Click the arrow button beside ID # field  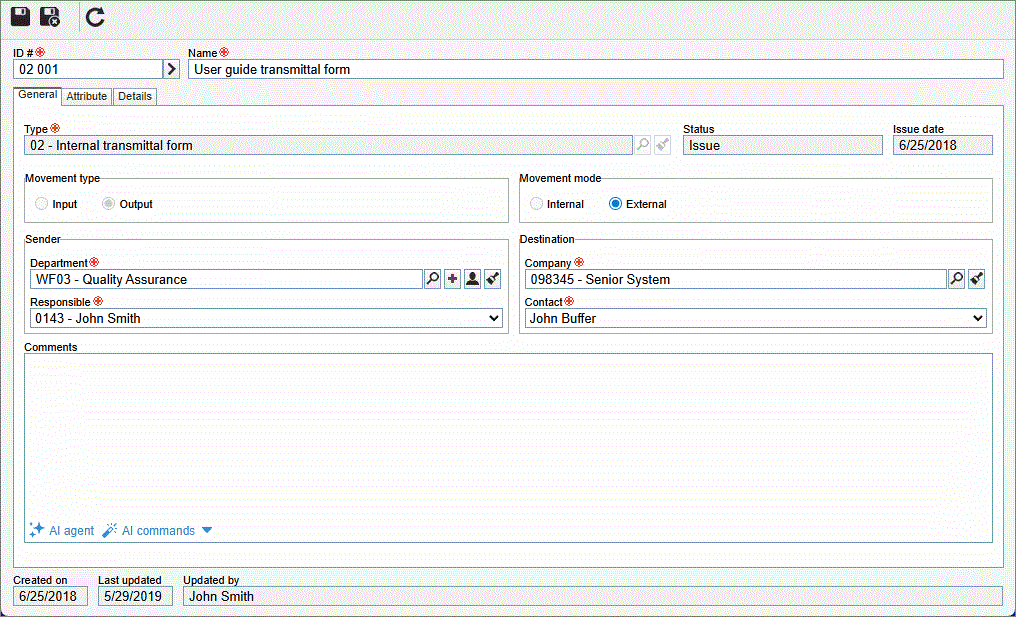click(171, 69)
